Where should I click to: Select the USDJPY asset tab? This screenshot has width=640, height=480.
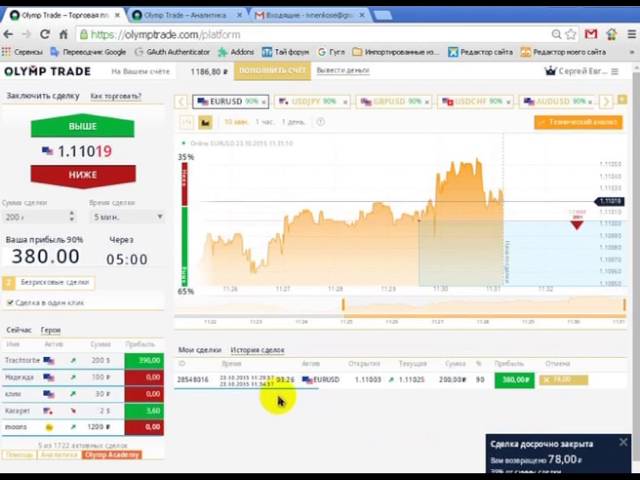310,102
